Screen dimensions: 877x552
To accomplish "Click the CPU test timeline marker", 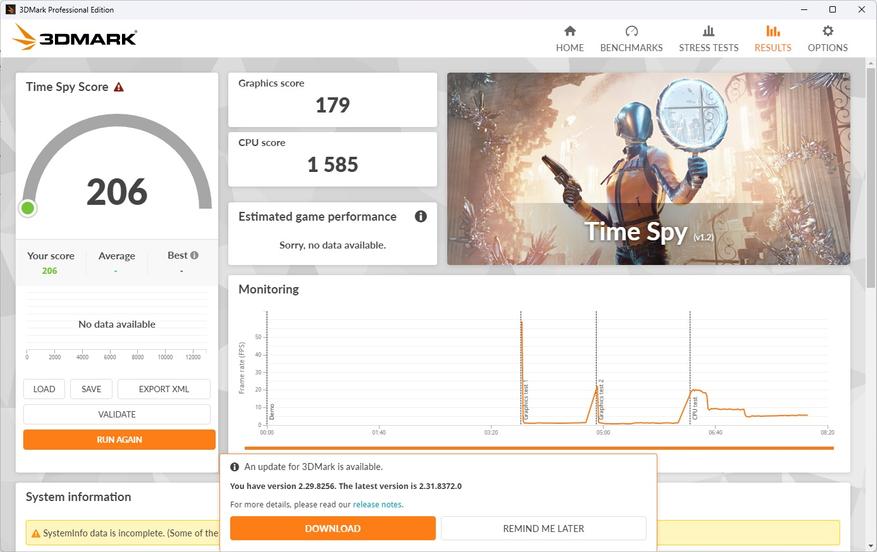I will (x=695, y=408).
